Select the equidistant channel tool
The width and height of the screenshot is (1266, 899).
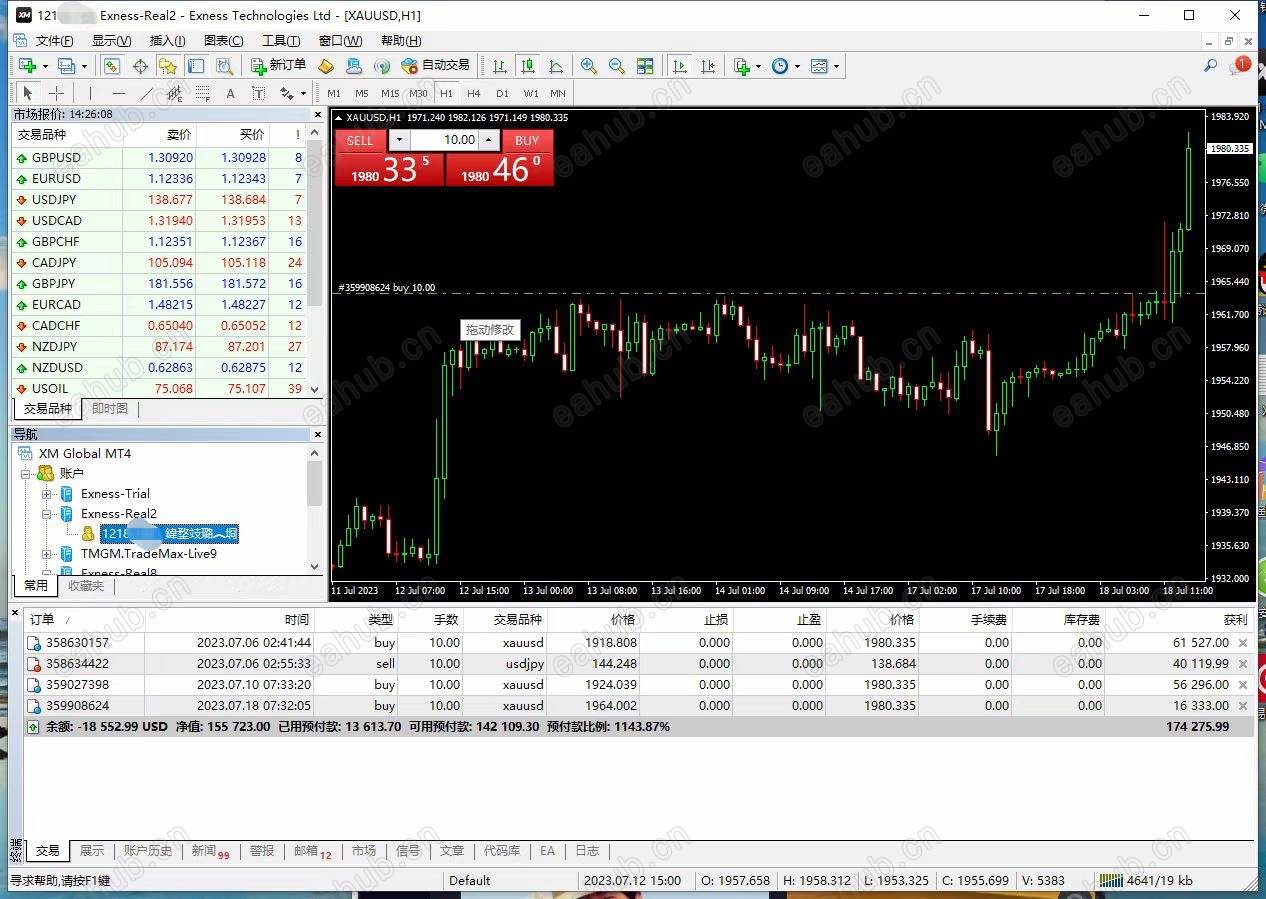175,93
